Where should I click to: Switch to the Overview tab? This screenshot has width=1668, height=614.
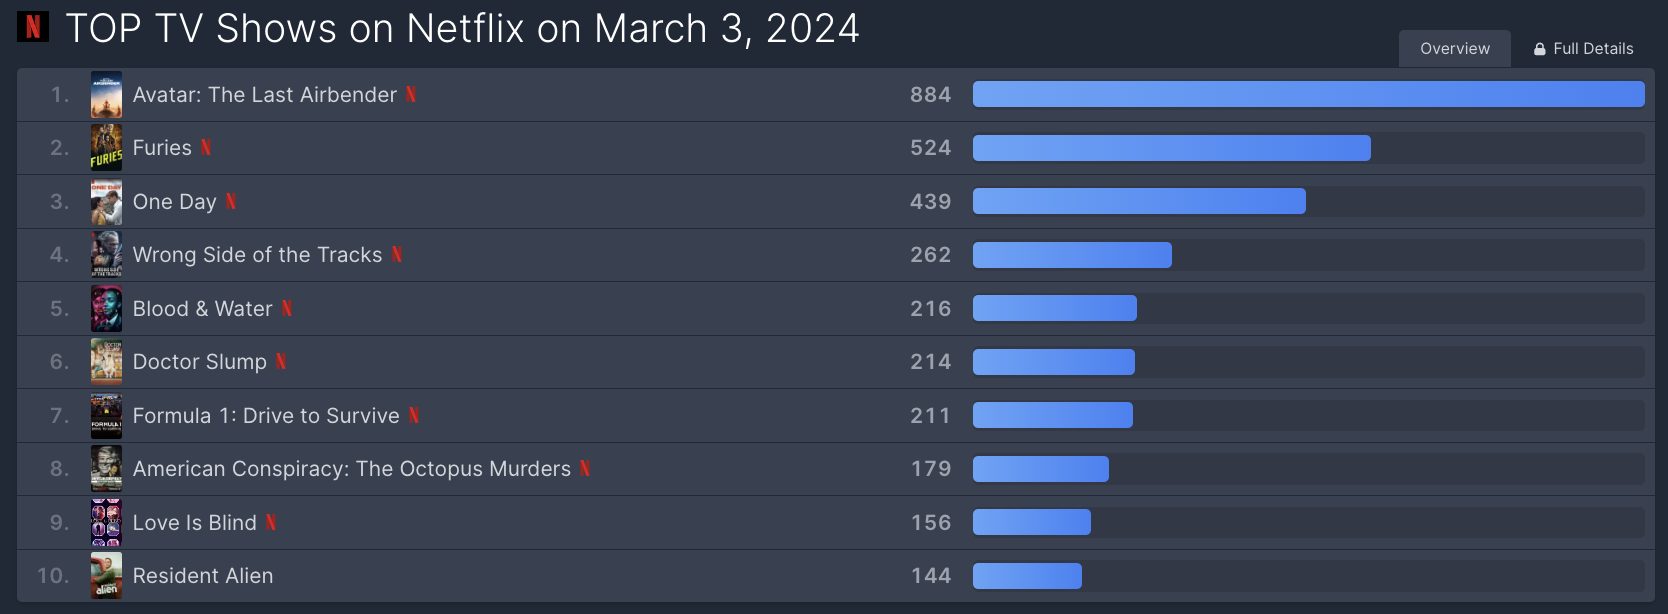coord(1455,49)
